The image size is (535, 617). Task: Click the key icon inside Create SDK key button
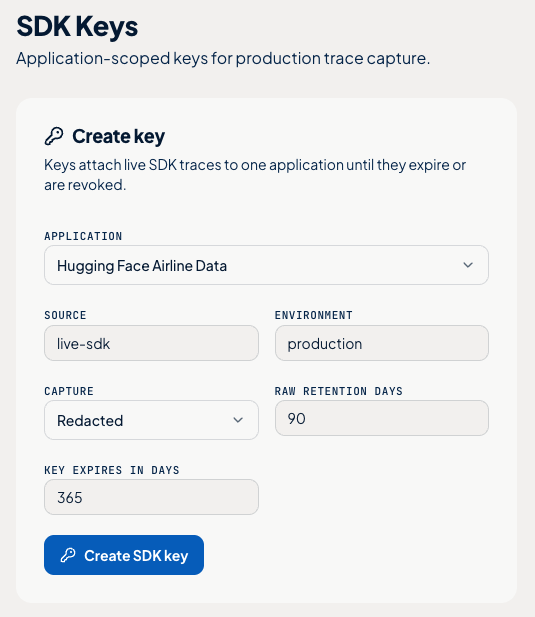pyautogui.click(x=68, y=555)
